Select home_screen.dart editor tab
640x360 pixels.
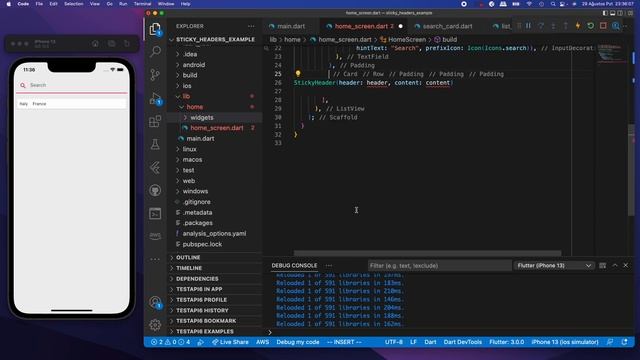pyautogui.click(x=362, y=26)
